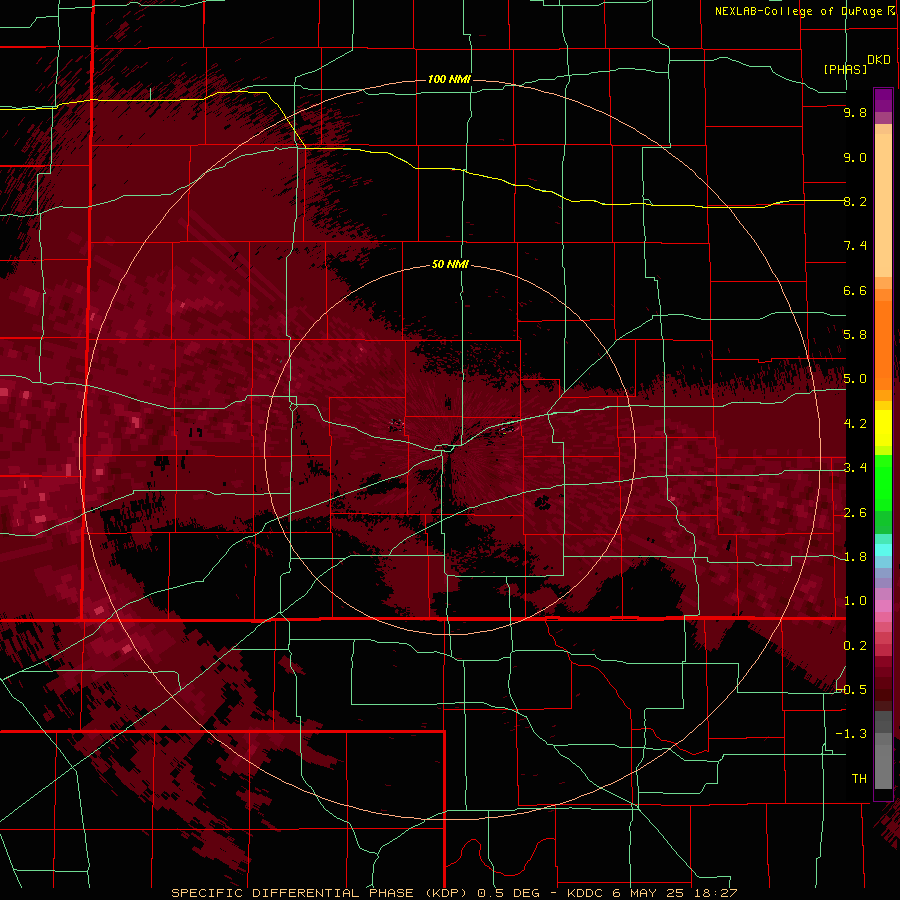The width and height of the screenshot is (900, 900).
Task: Click the 3.4 value on the color scale
Action: (855, 468)
